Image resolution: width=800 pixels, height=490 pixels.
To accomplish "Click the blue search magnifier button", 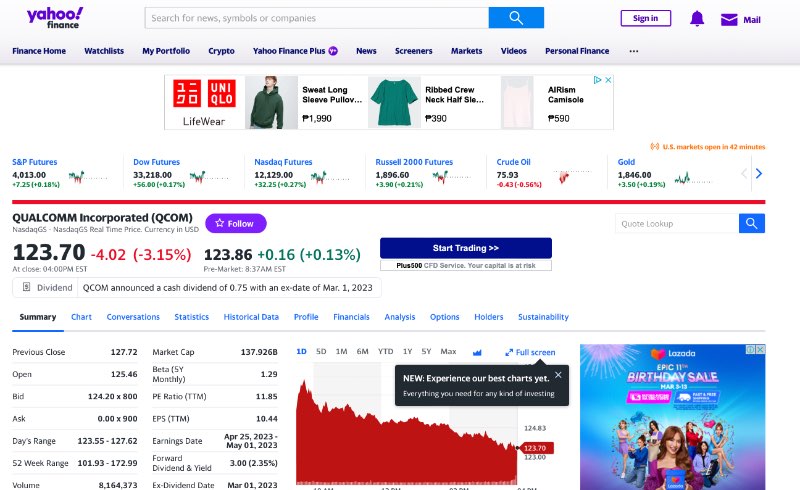I will [x=516, y=18].
